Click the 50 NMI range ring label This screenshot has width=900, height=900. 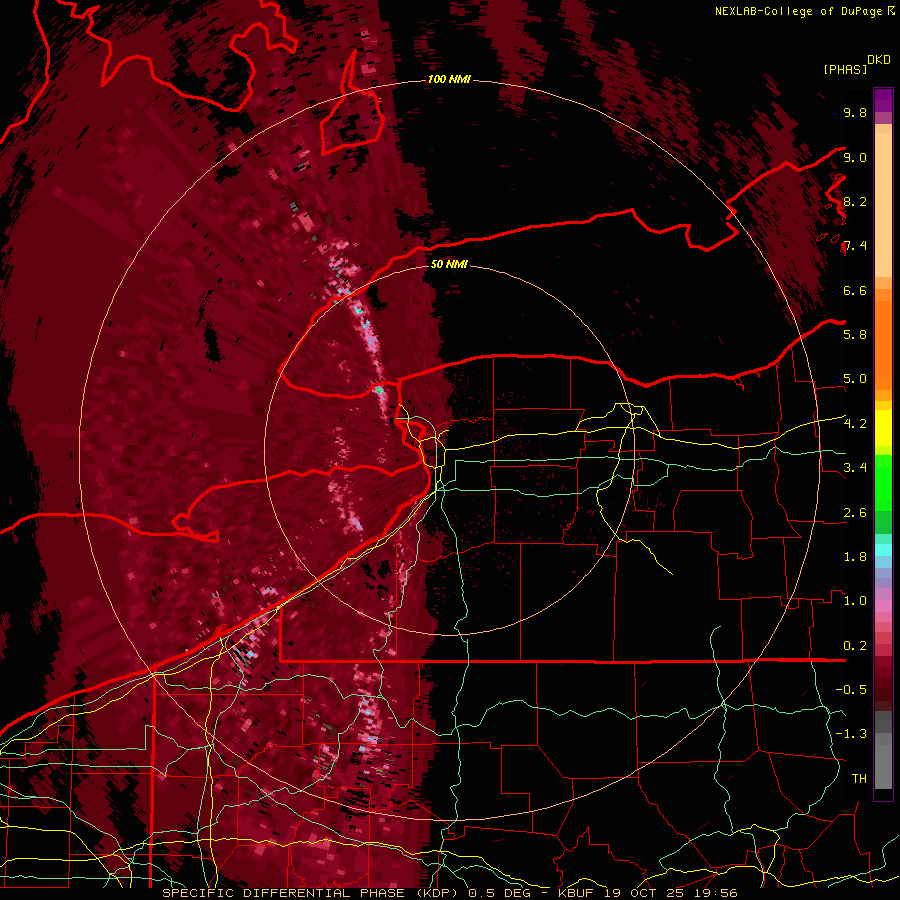click(449, 265)
